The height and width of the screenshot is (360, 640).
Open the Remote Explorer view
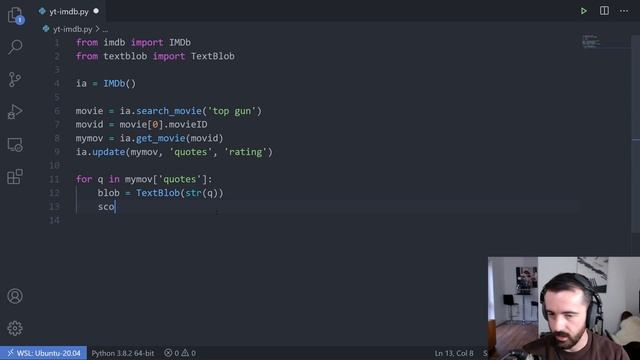click(x=15, y=144)
